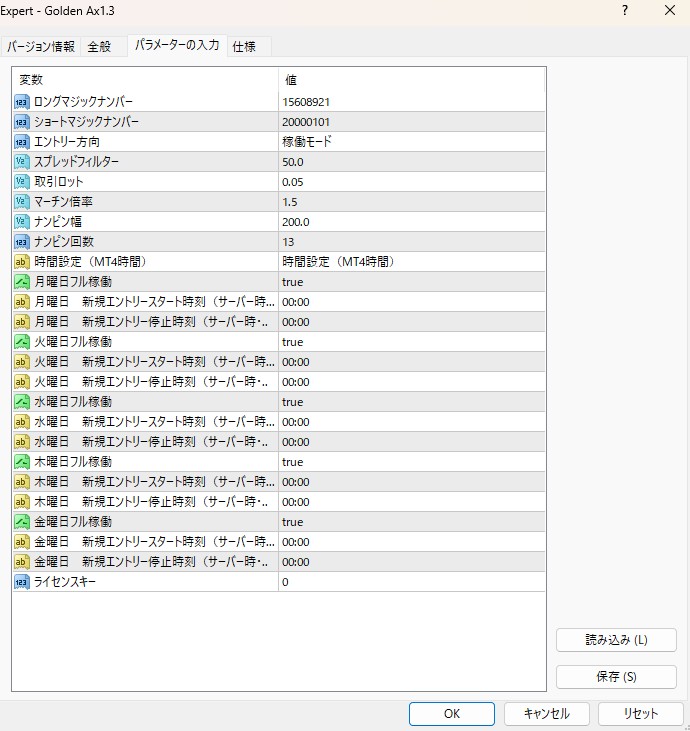
Task: Click the 値 column header
Action: [x=412, y=80]
